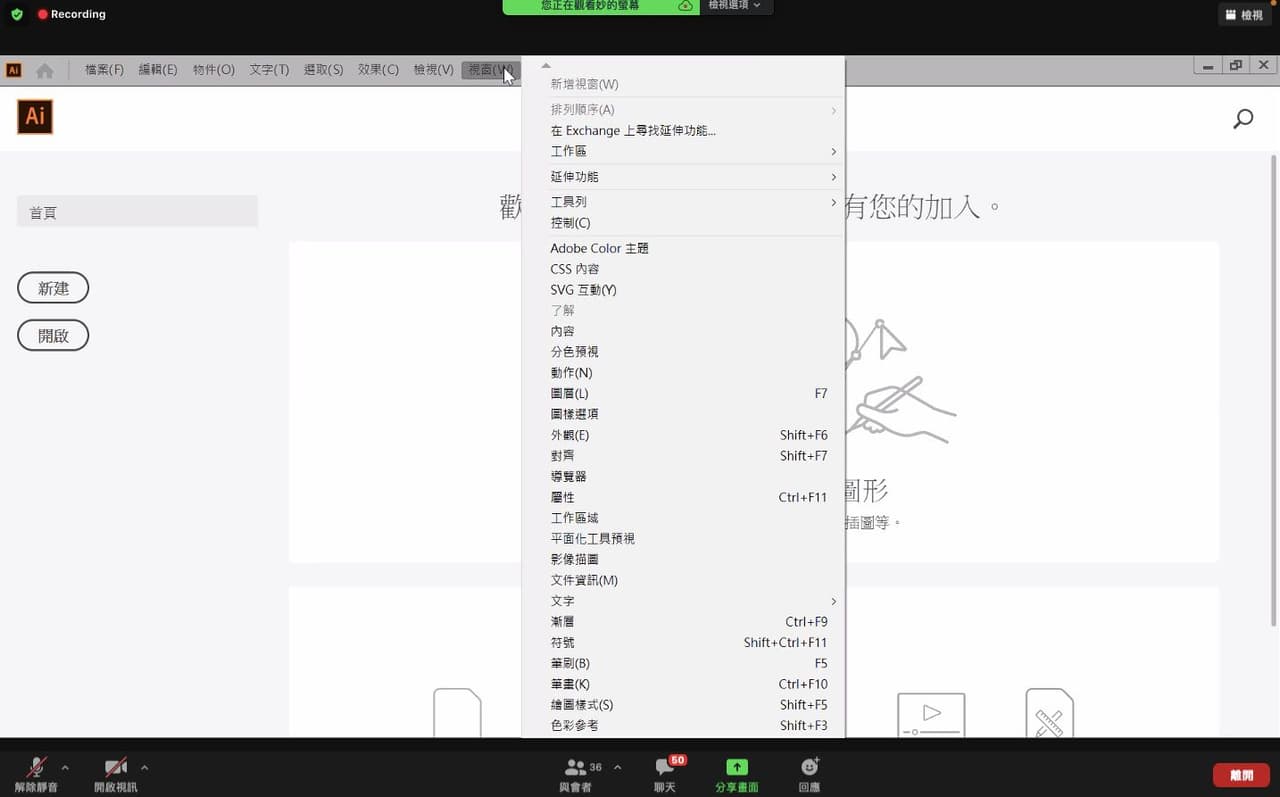Expand video options arrow next to camera
The width and height of the screenshot is (1280, 797).
pyautogui.click(x=144, y=768)
